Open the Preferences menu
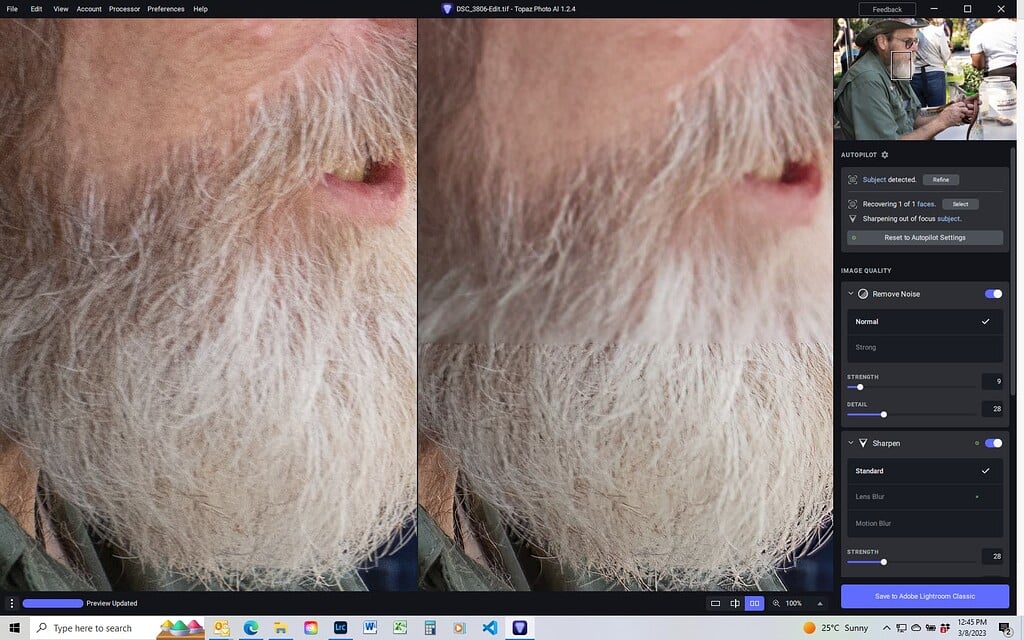 pyautogui.click(x=165, y=8)
